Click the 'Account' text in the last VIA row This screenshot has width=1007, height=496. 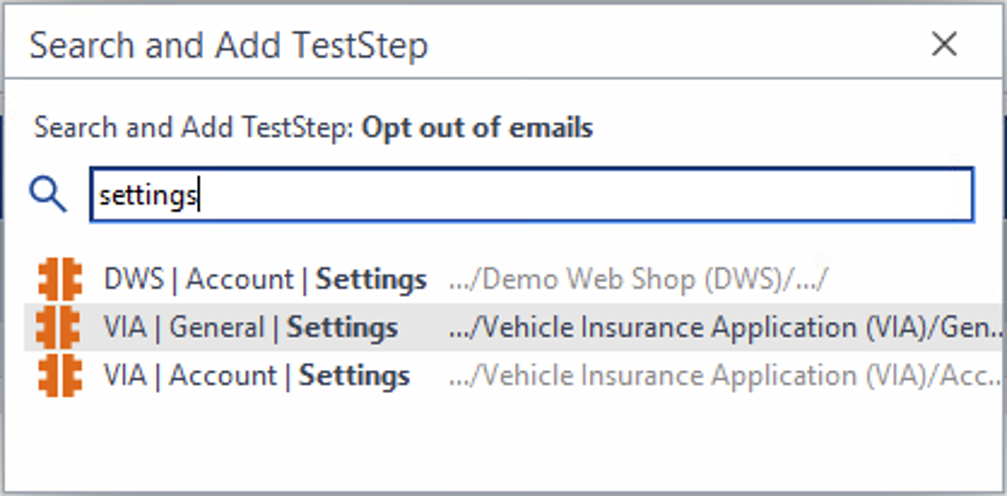(x=227, y=376)
